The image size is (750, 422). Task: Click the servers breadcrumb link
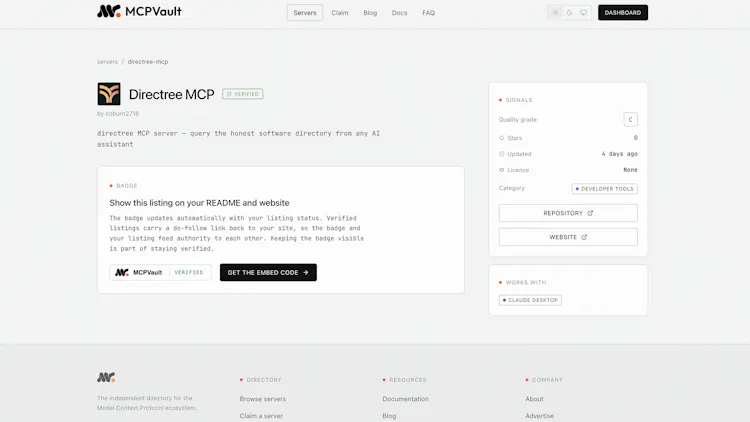pos(107,62)
